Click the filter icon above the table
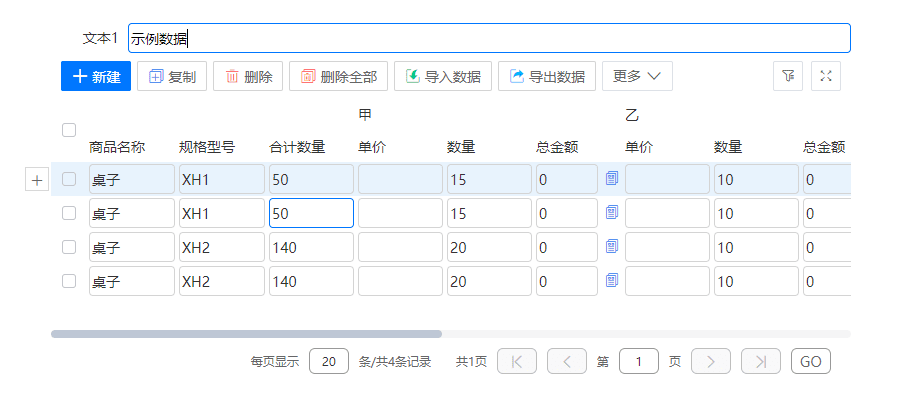 (788, 76)
